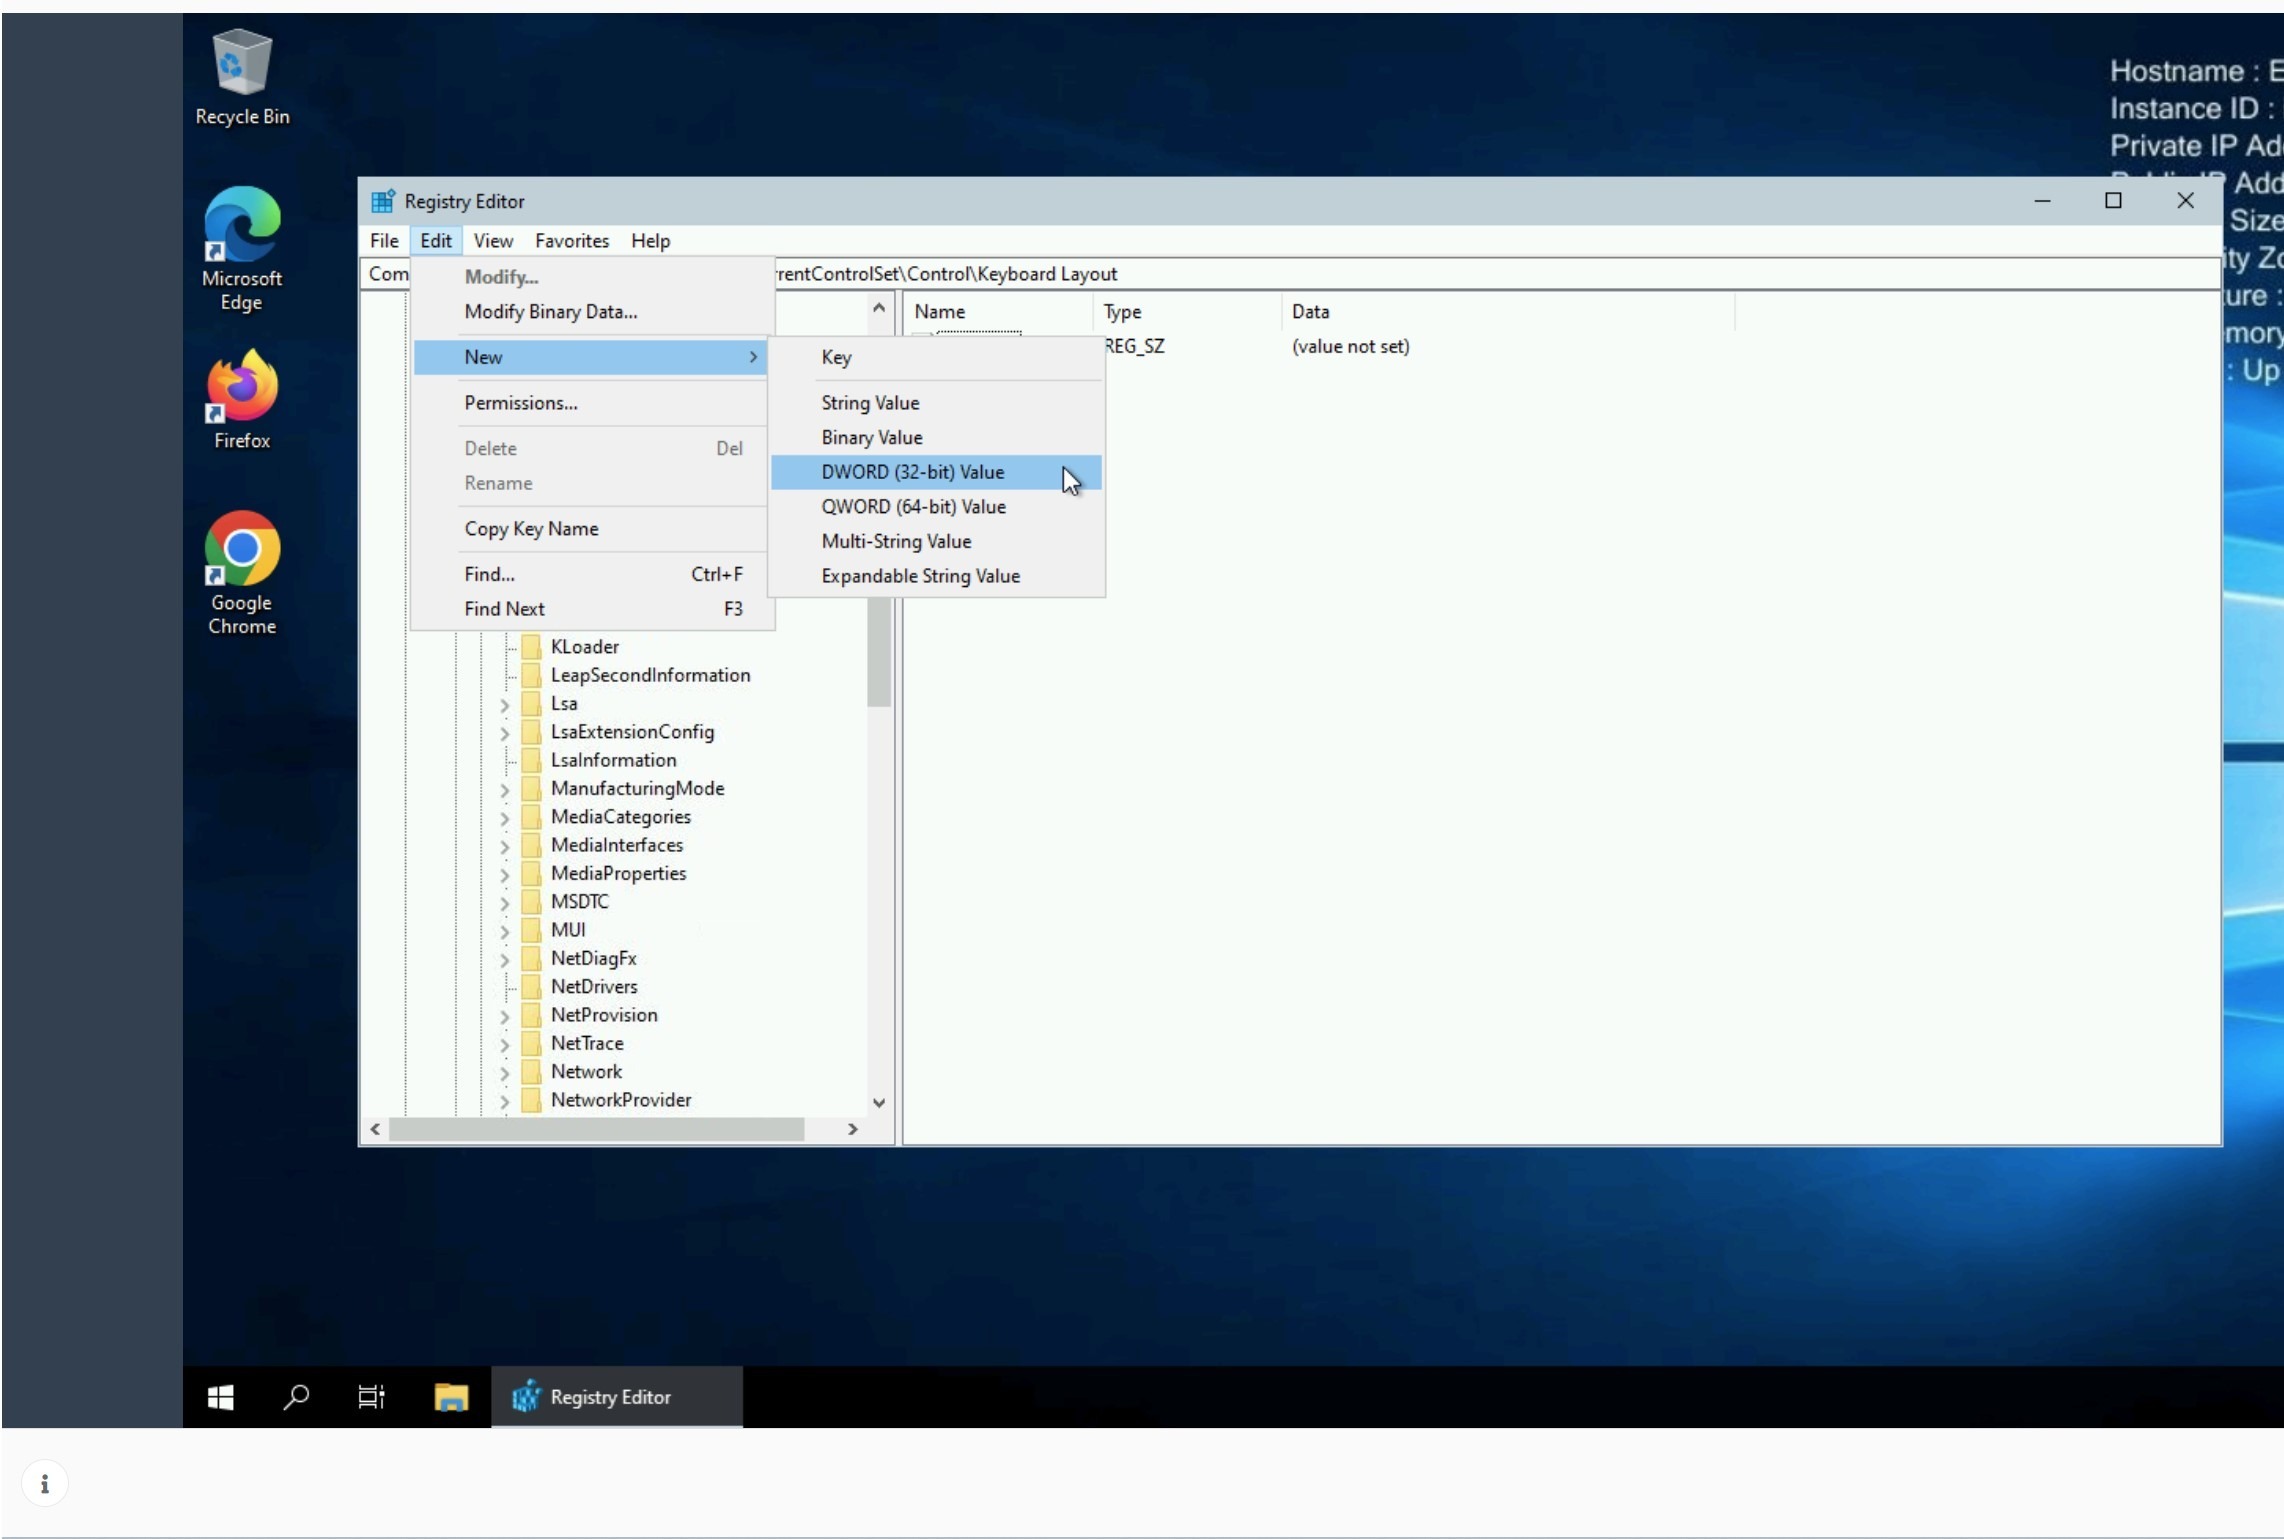
Task: Open the Recycle Bin desktop icon
Action: (242, 78)
